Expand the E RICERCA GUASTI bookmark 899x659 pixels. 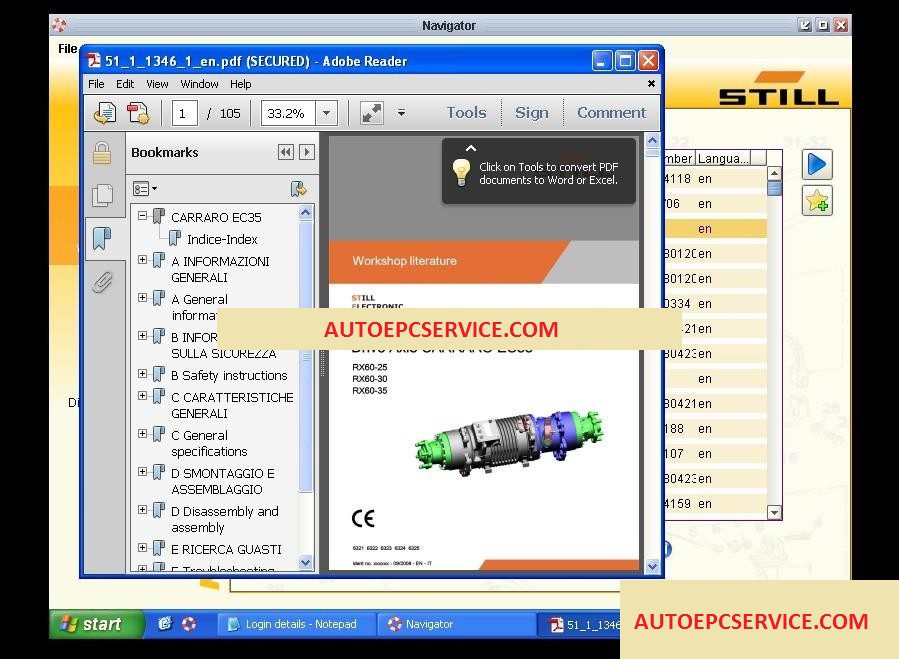[142, 548]
